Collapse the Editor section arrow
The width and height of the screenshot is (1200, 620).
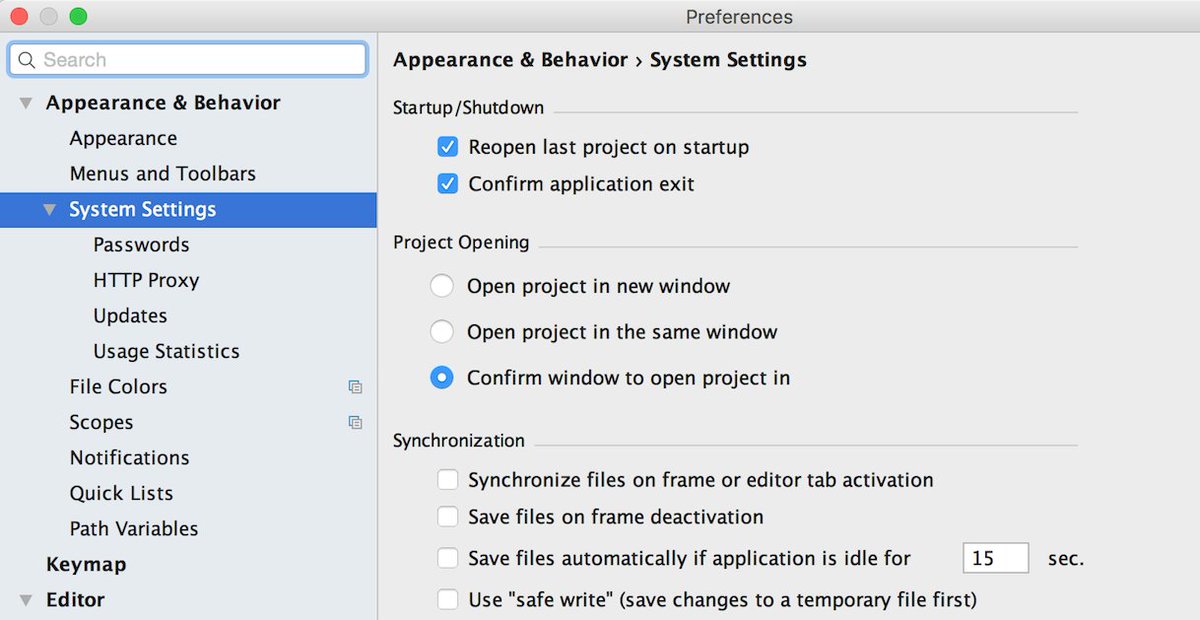click(26, 600)
